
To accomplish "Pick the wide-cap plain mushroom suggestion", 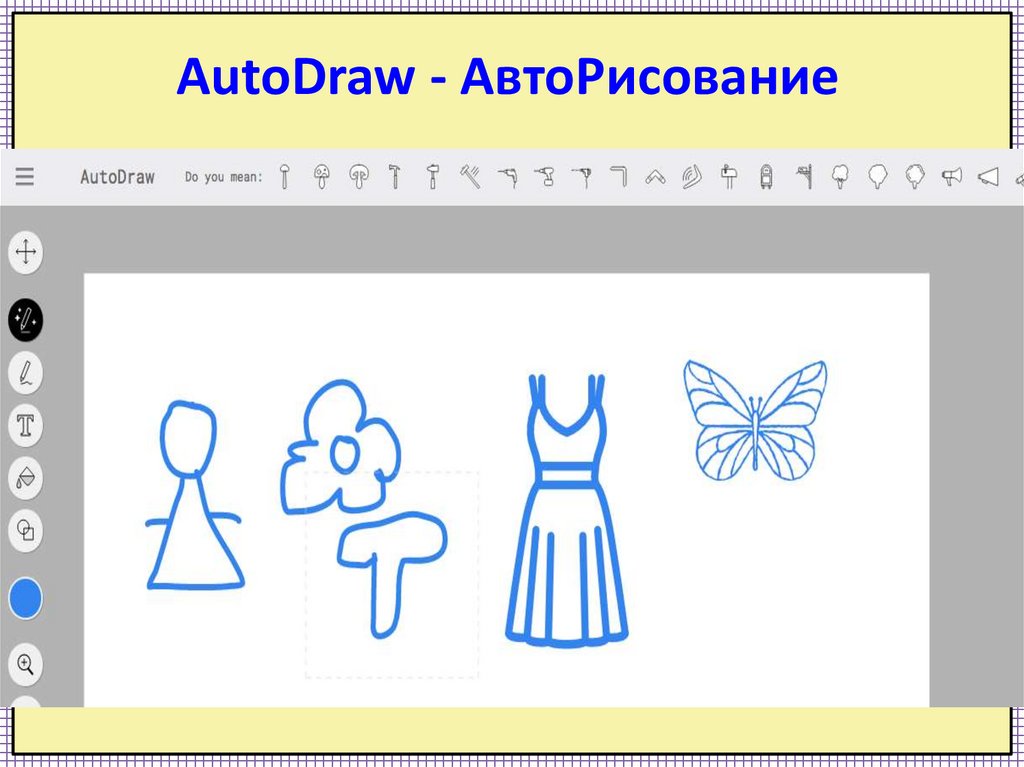I will click(359, 177).
